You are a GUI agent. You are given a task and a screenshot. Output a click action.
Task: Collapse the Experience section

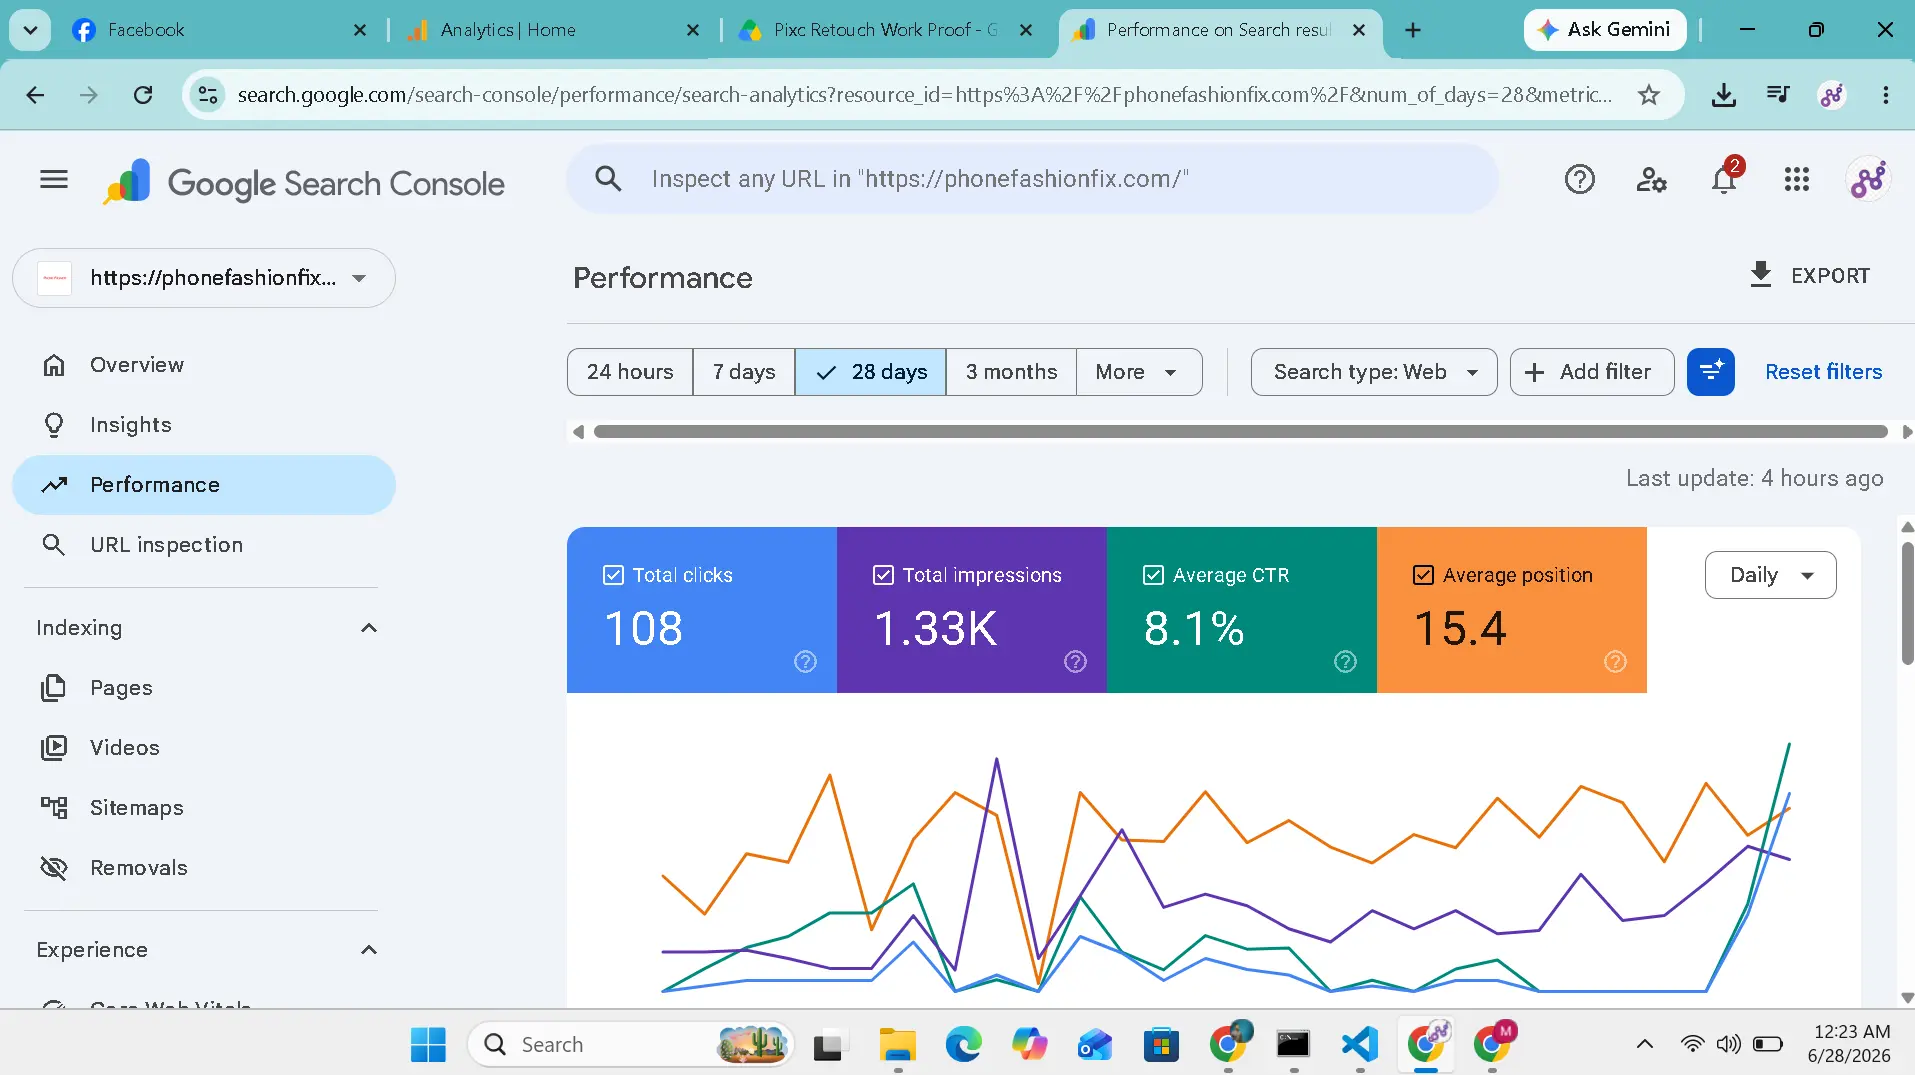pos(368,950)
